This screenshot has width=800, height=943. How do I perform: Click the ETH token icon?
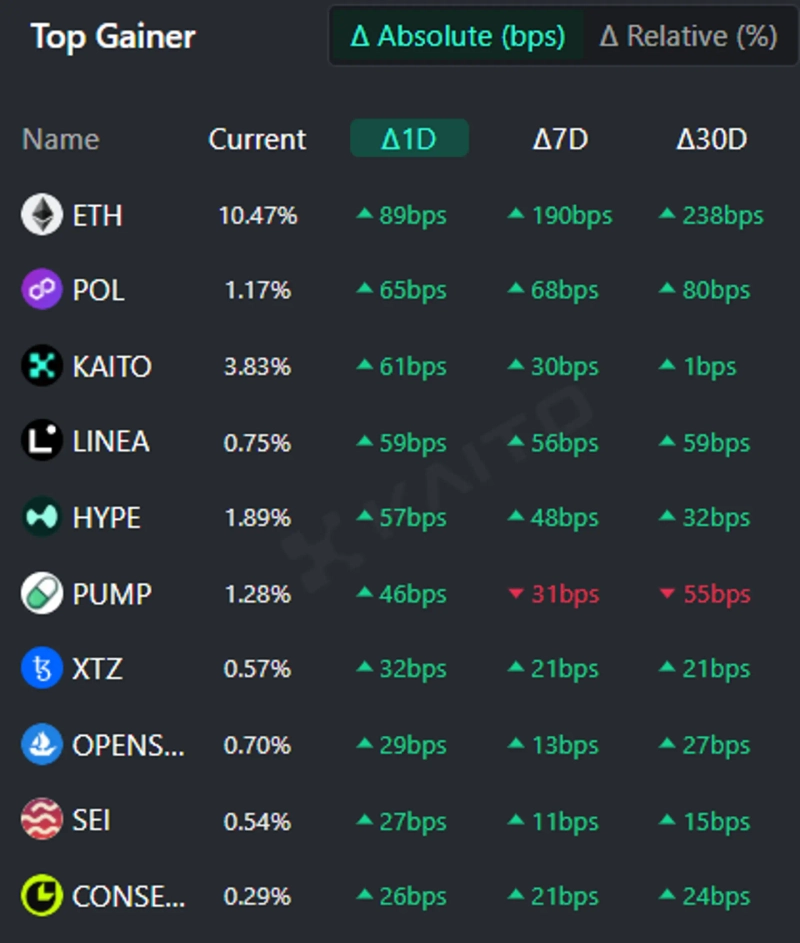pos(42,215)
